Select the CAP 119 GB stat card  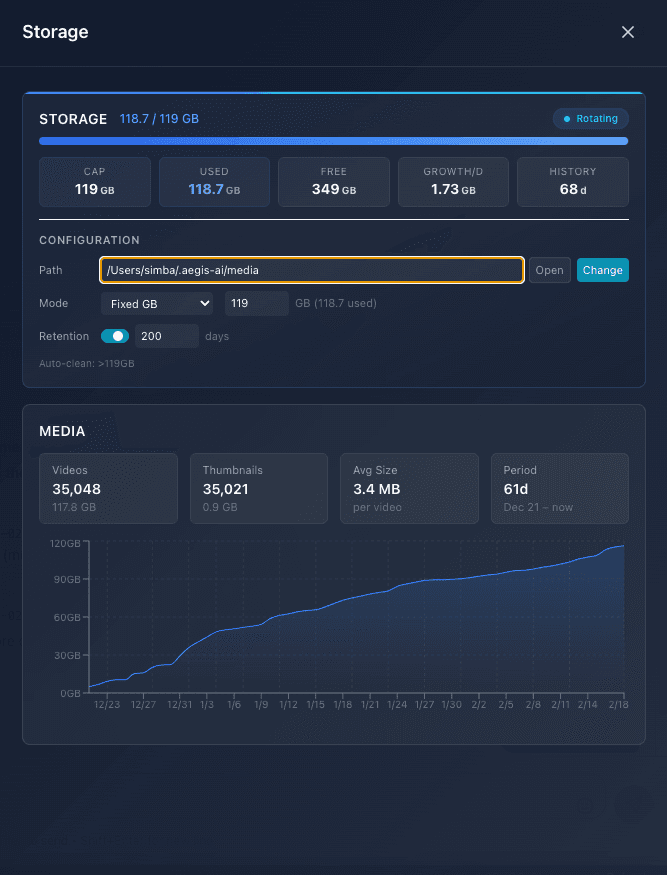95,181
